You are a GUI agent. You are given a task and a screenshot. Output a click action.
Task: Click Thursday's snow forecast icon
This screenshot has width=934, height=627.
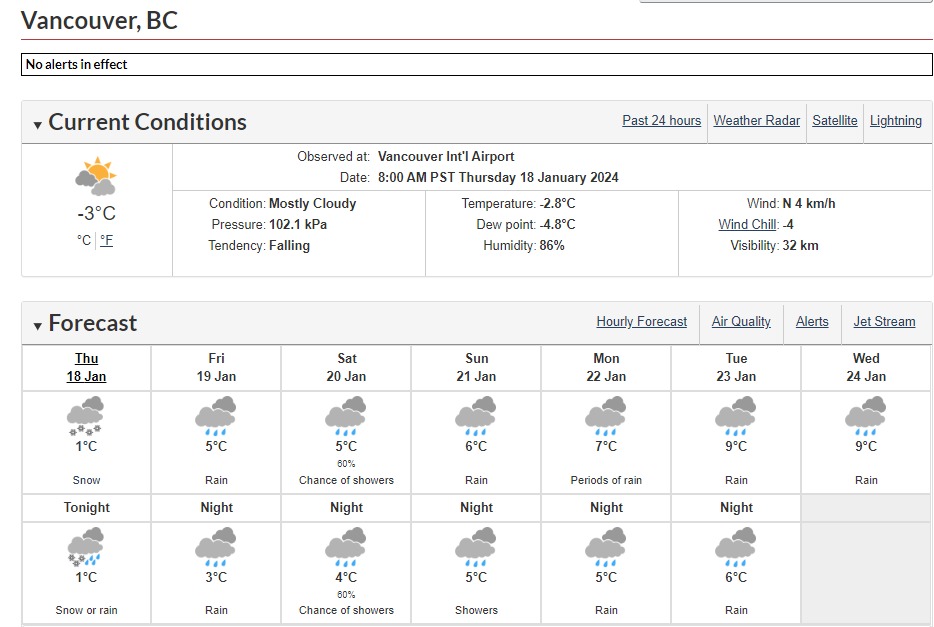86,416
